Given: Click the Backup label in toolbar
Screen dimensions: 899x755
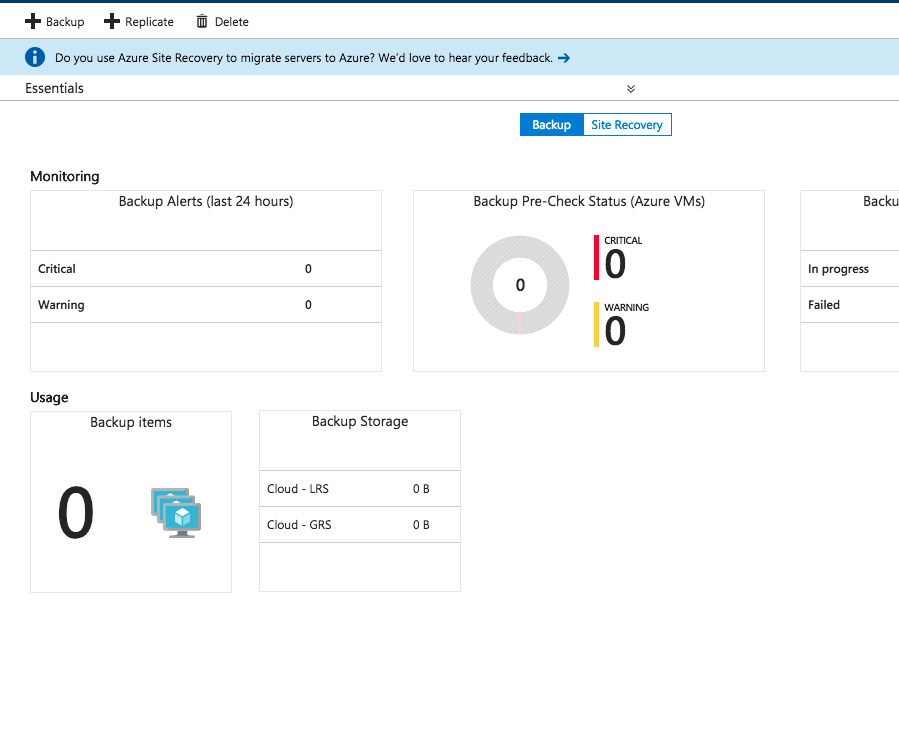Looking at the screenshot, I should pyautogui.click(x=65, y=22).
